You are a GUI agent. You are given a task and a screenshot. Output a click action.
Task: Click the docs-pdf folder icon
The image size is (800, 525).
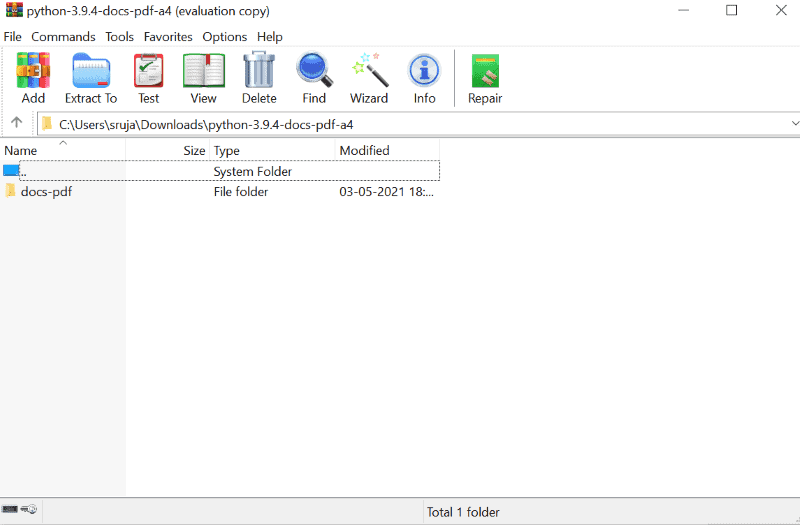(10, 191)
